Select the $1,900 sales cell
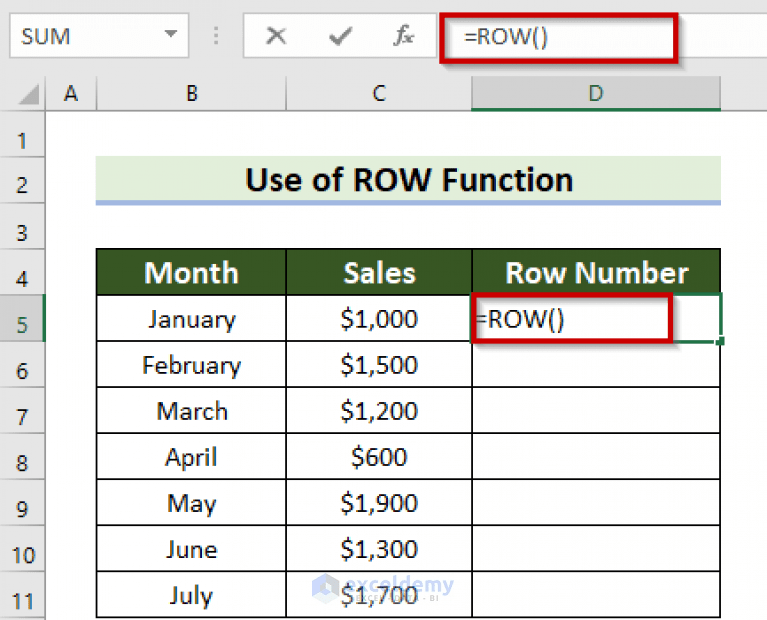The height and width of the screenshot is (620, 767). [x=379, y=503]
